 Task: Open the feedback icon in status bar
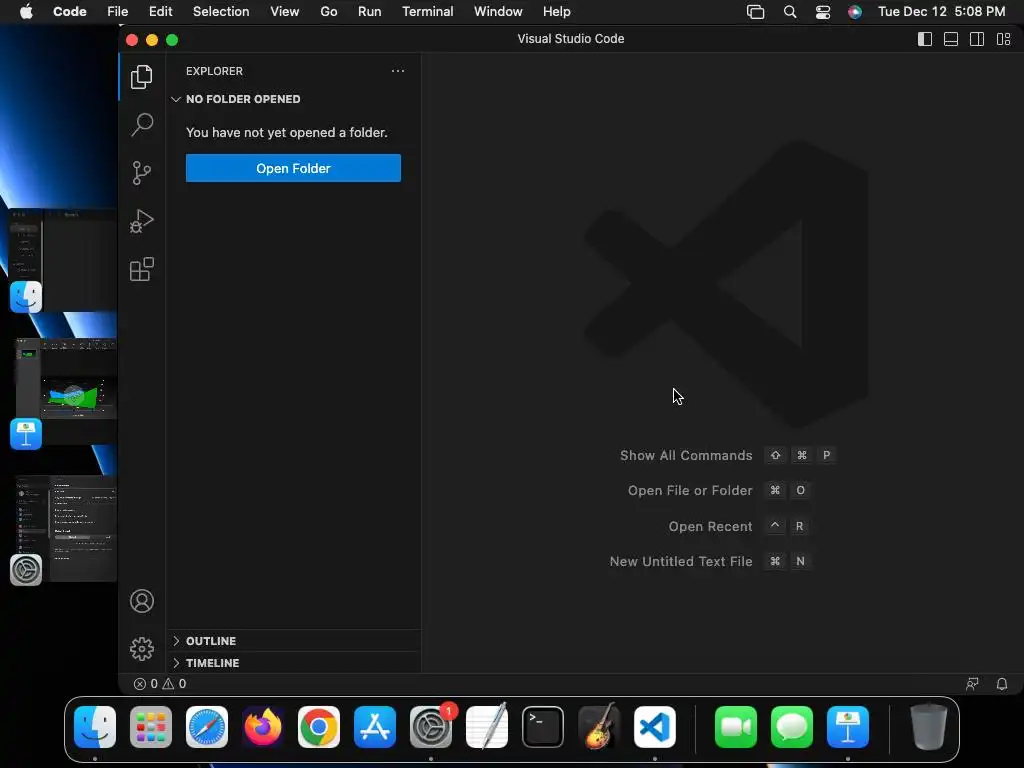pos(972,684)
